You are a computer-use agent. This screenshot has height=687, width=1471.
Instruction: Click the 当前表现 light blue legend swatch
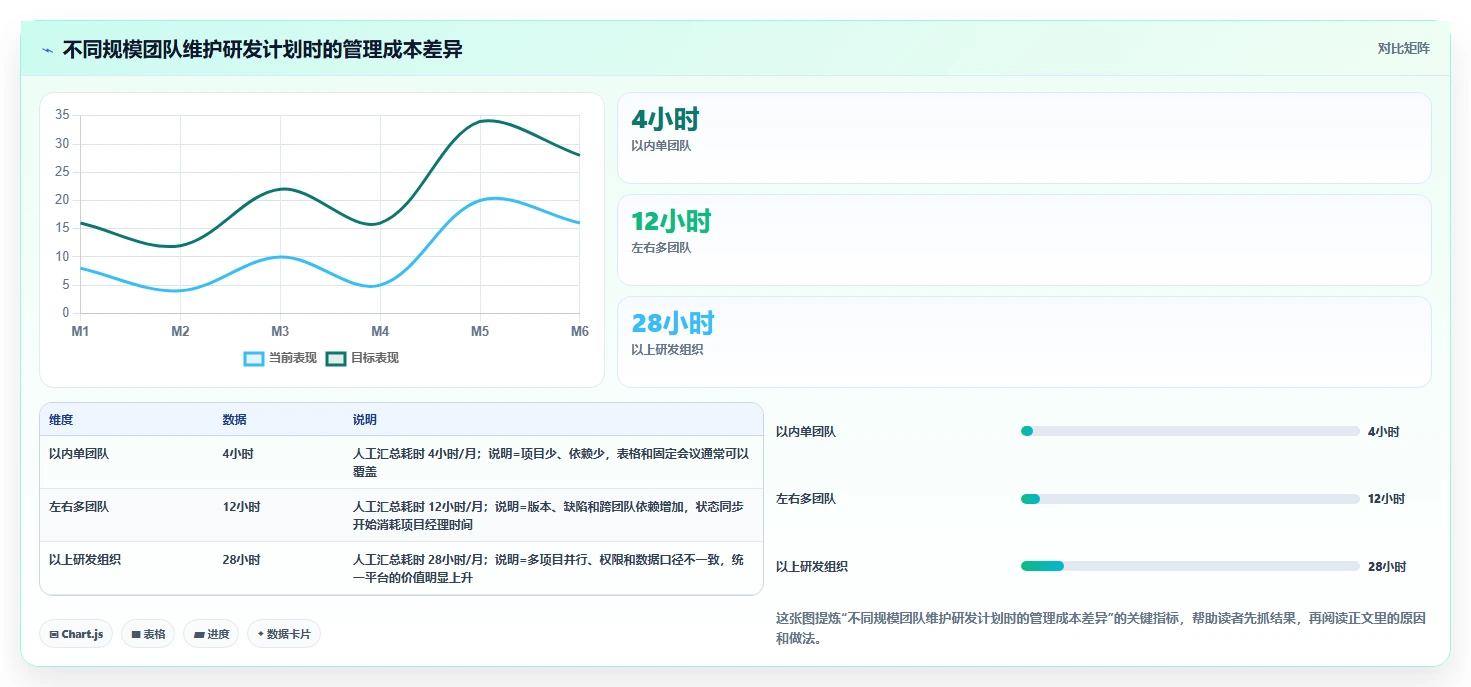point(254,358)
